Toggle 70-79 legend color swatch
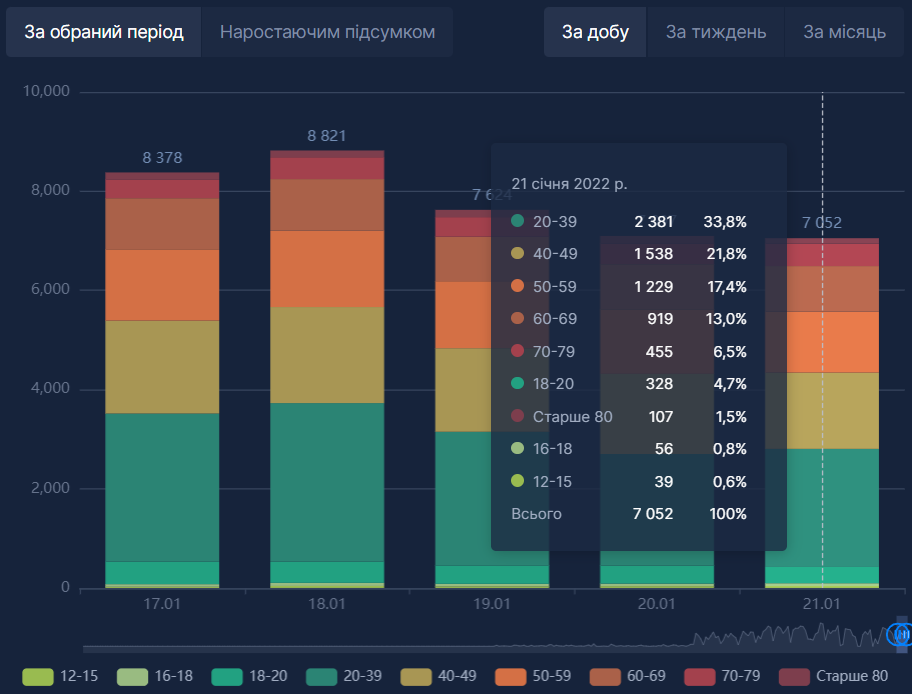Viewport: 912px width, 694px height. (x=700, y=676)
